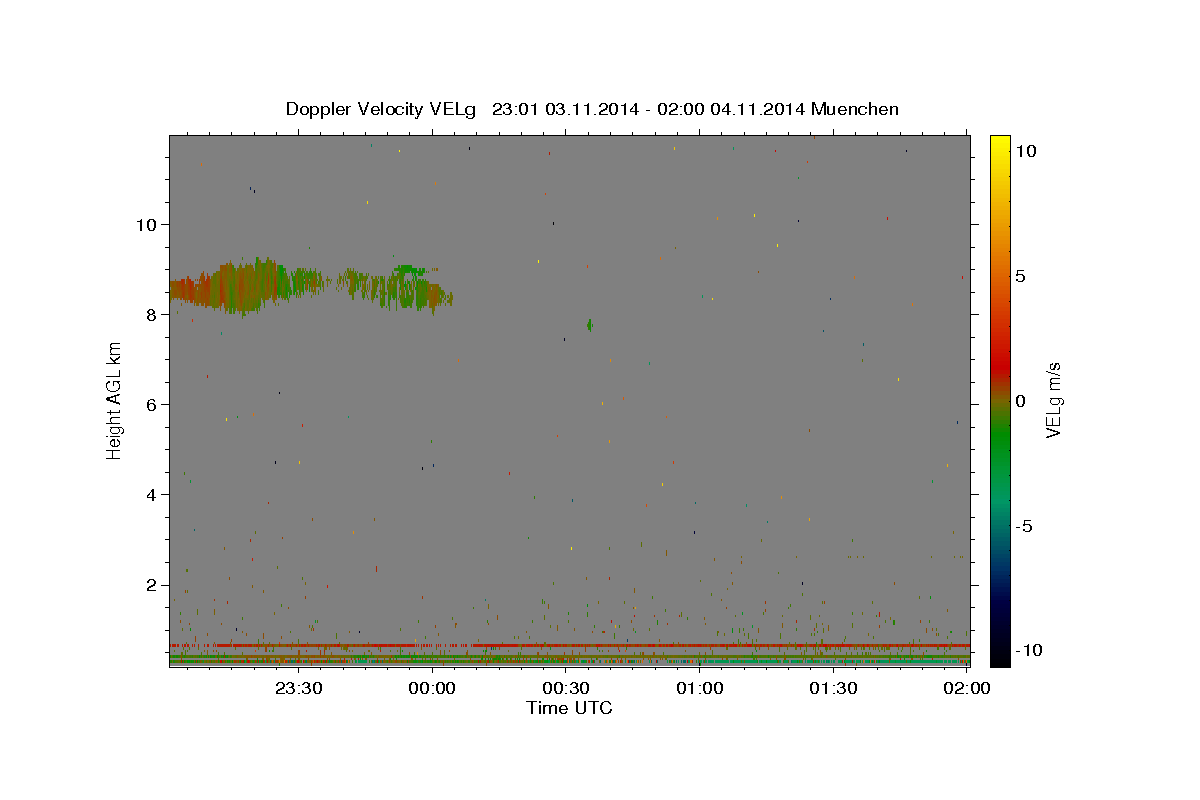Pick the yellow top of the colorbar
The width and height of the screenshot is (1200, 800).
click(1000, 145)
